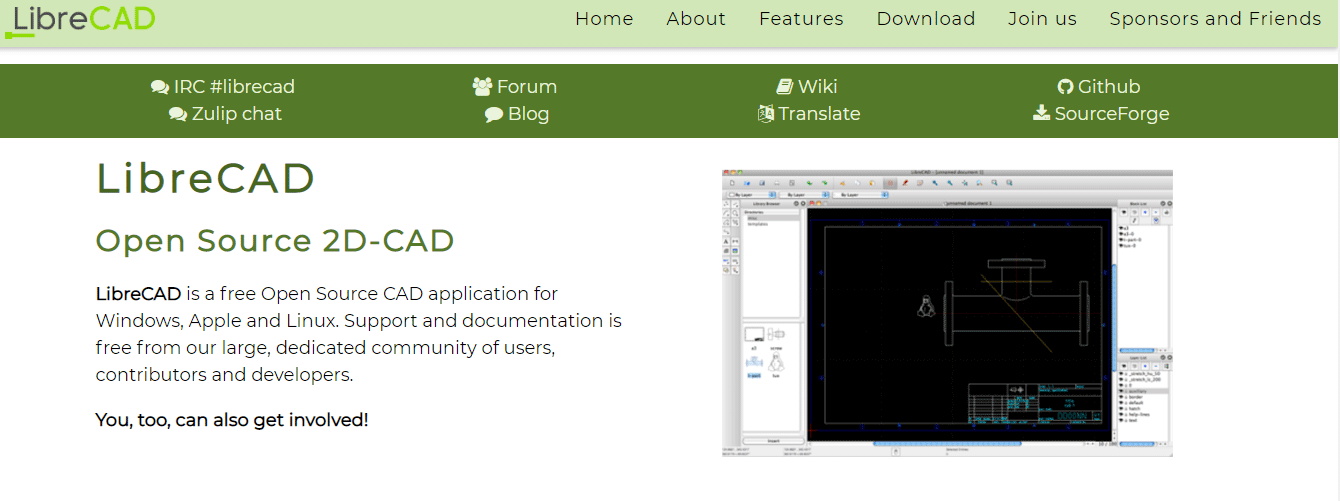Open the LibreCAD application screenshot image
The image size is (1340, 501).
947,313
